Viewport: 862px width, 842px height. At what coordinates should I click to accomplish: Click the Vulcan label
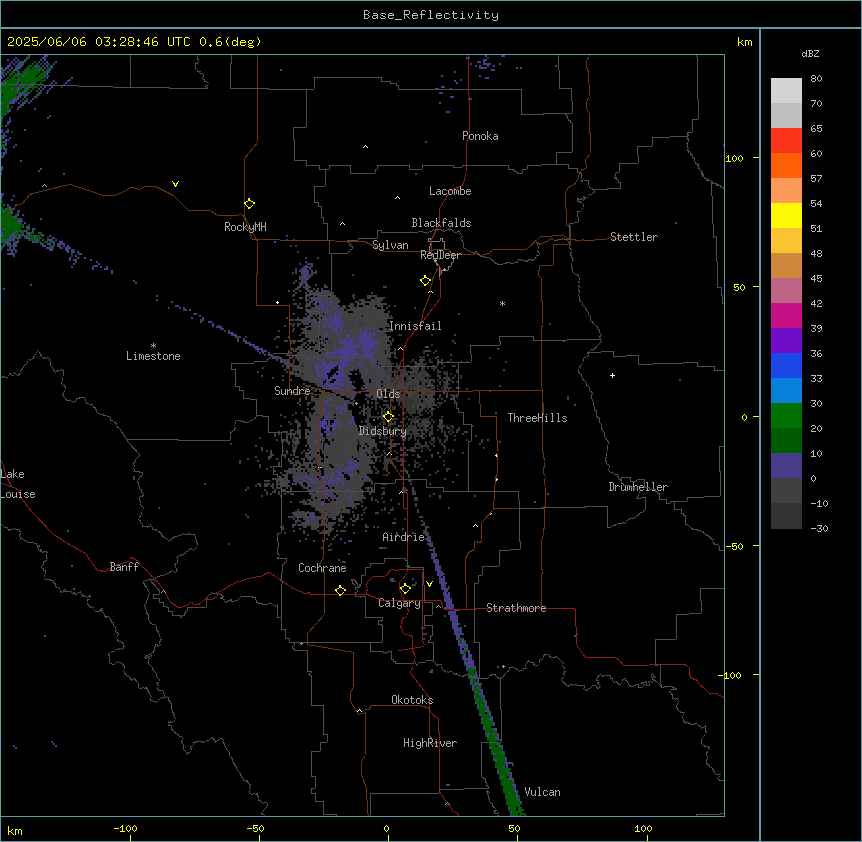point(542,792)
